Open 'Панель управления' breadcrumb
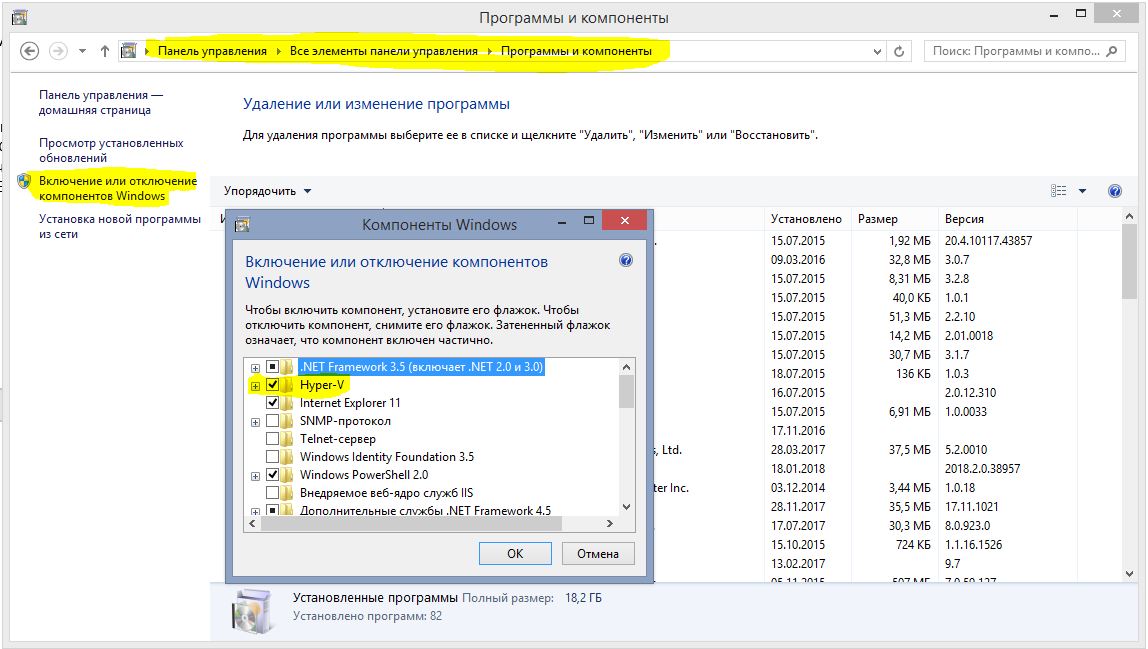Screen dimensions: 1148x649 pos(212,51)
